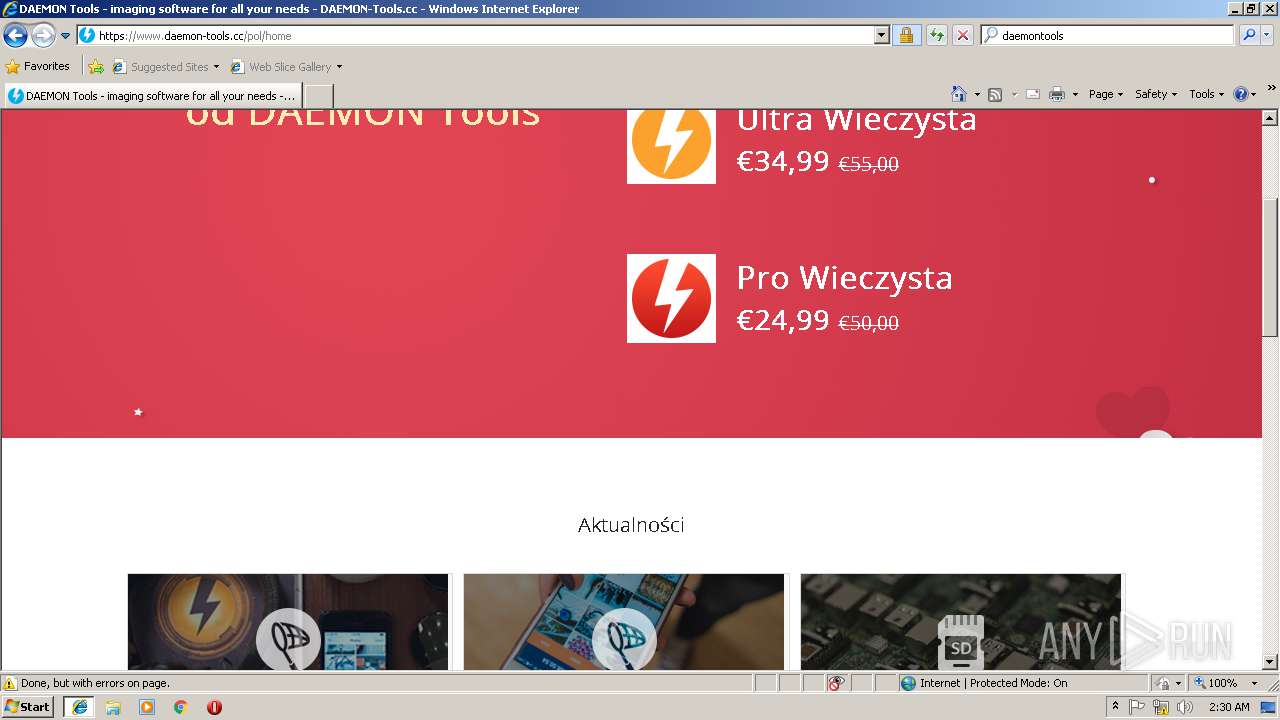The height and width of the screenshot is (720, 1280).
Task: Show hidden tray icons arrow
Action: pos(1115,707)
